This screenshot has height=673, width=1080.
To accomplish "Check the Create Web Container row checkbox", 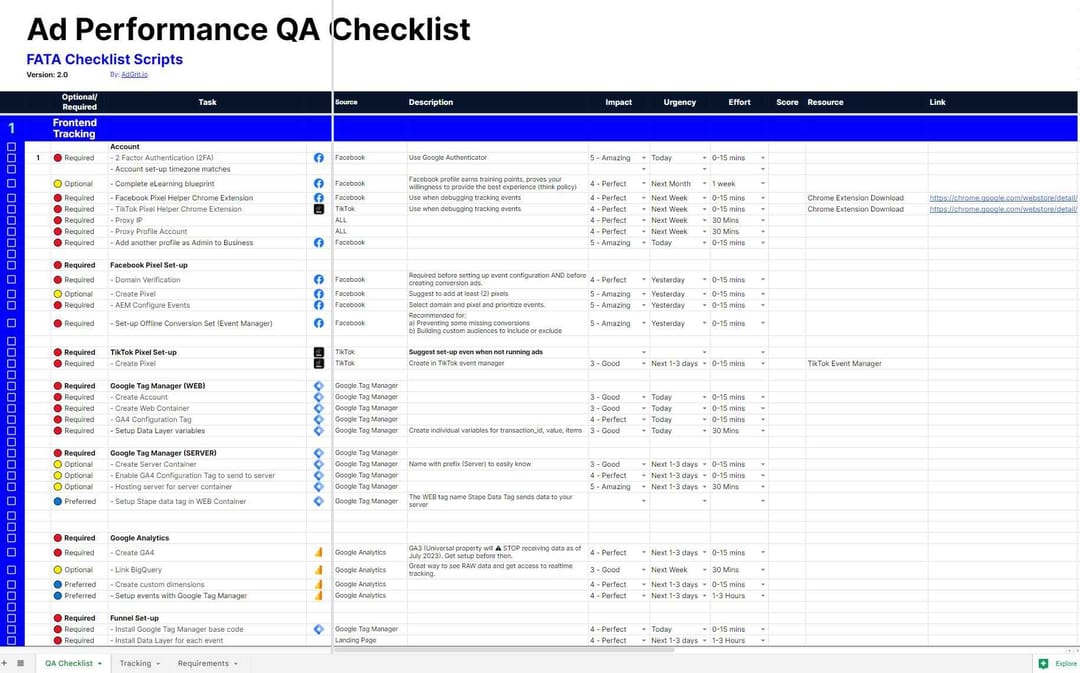I will click(x=11, y=408).
